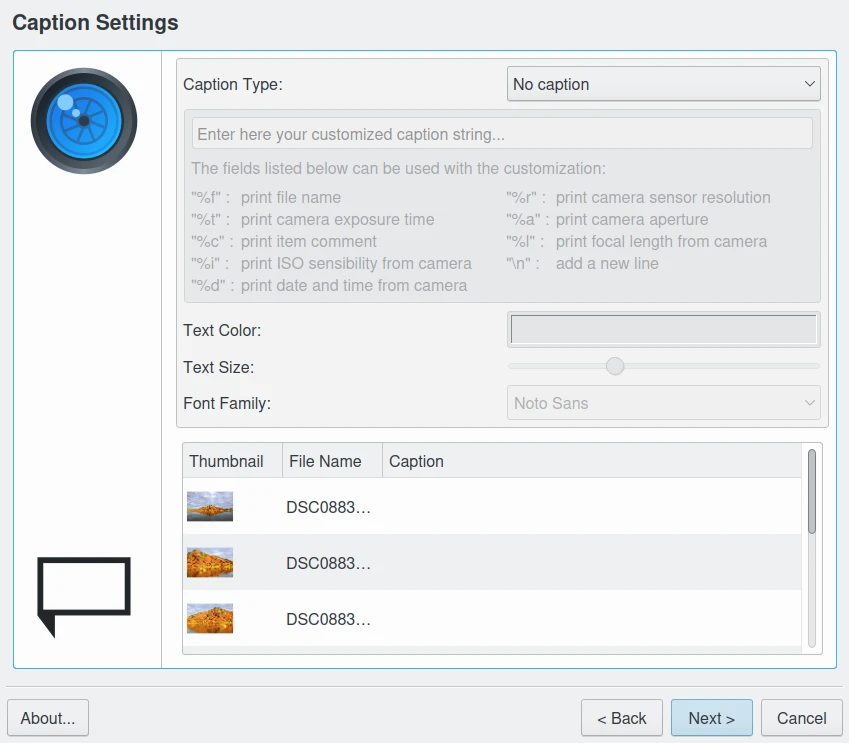The image size is (849, 743).
Task: Click the image list vertical scrollbar
Action: pyautogui.click(x=812, y=492)
